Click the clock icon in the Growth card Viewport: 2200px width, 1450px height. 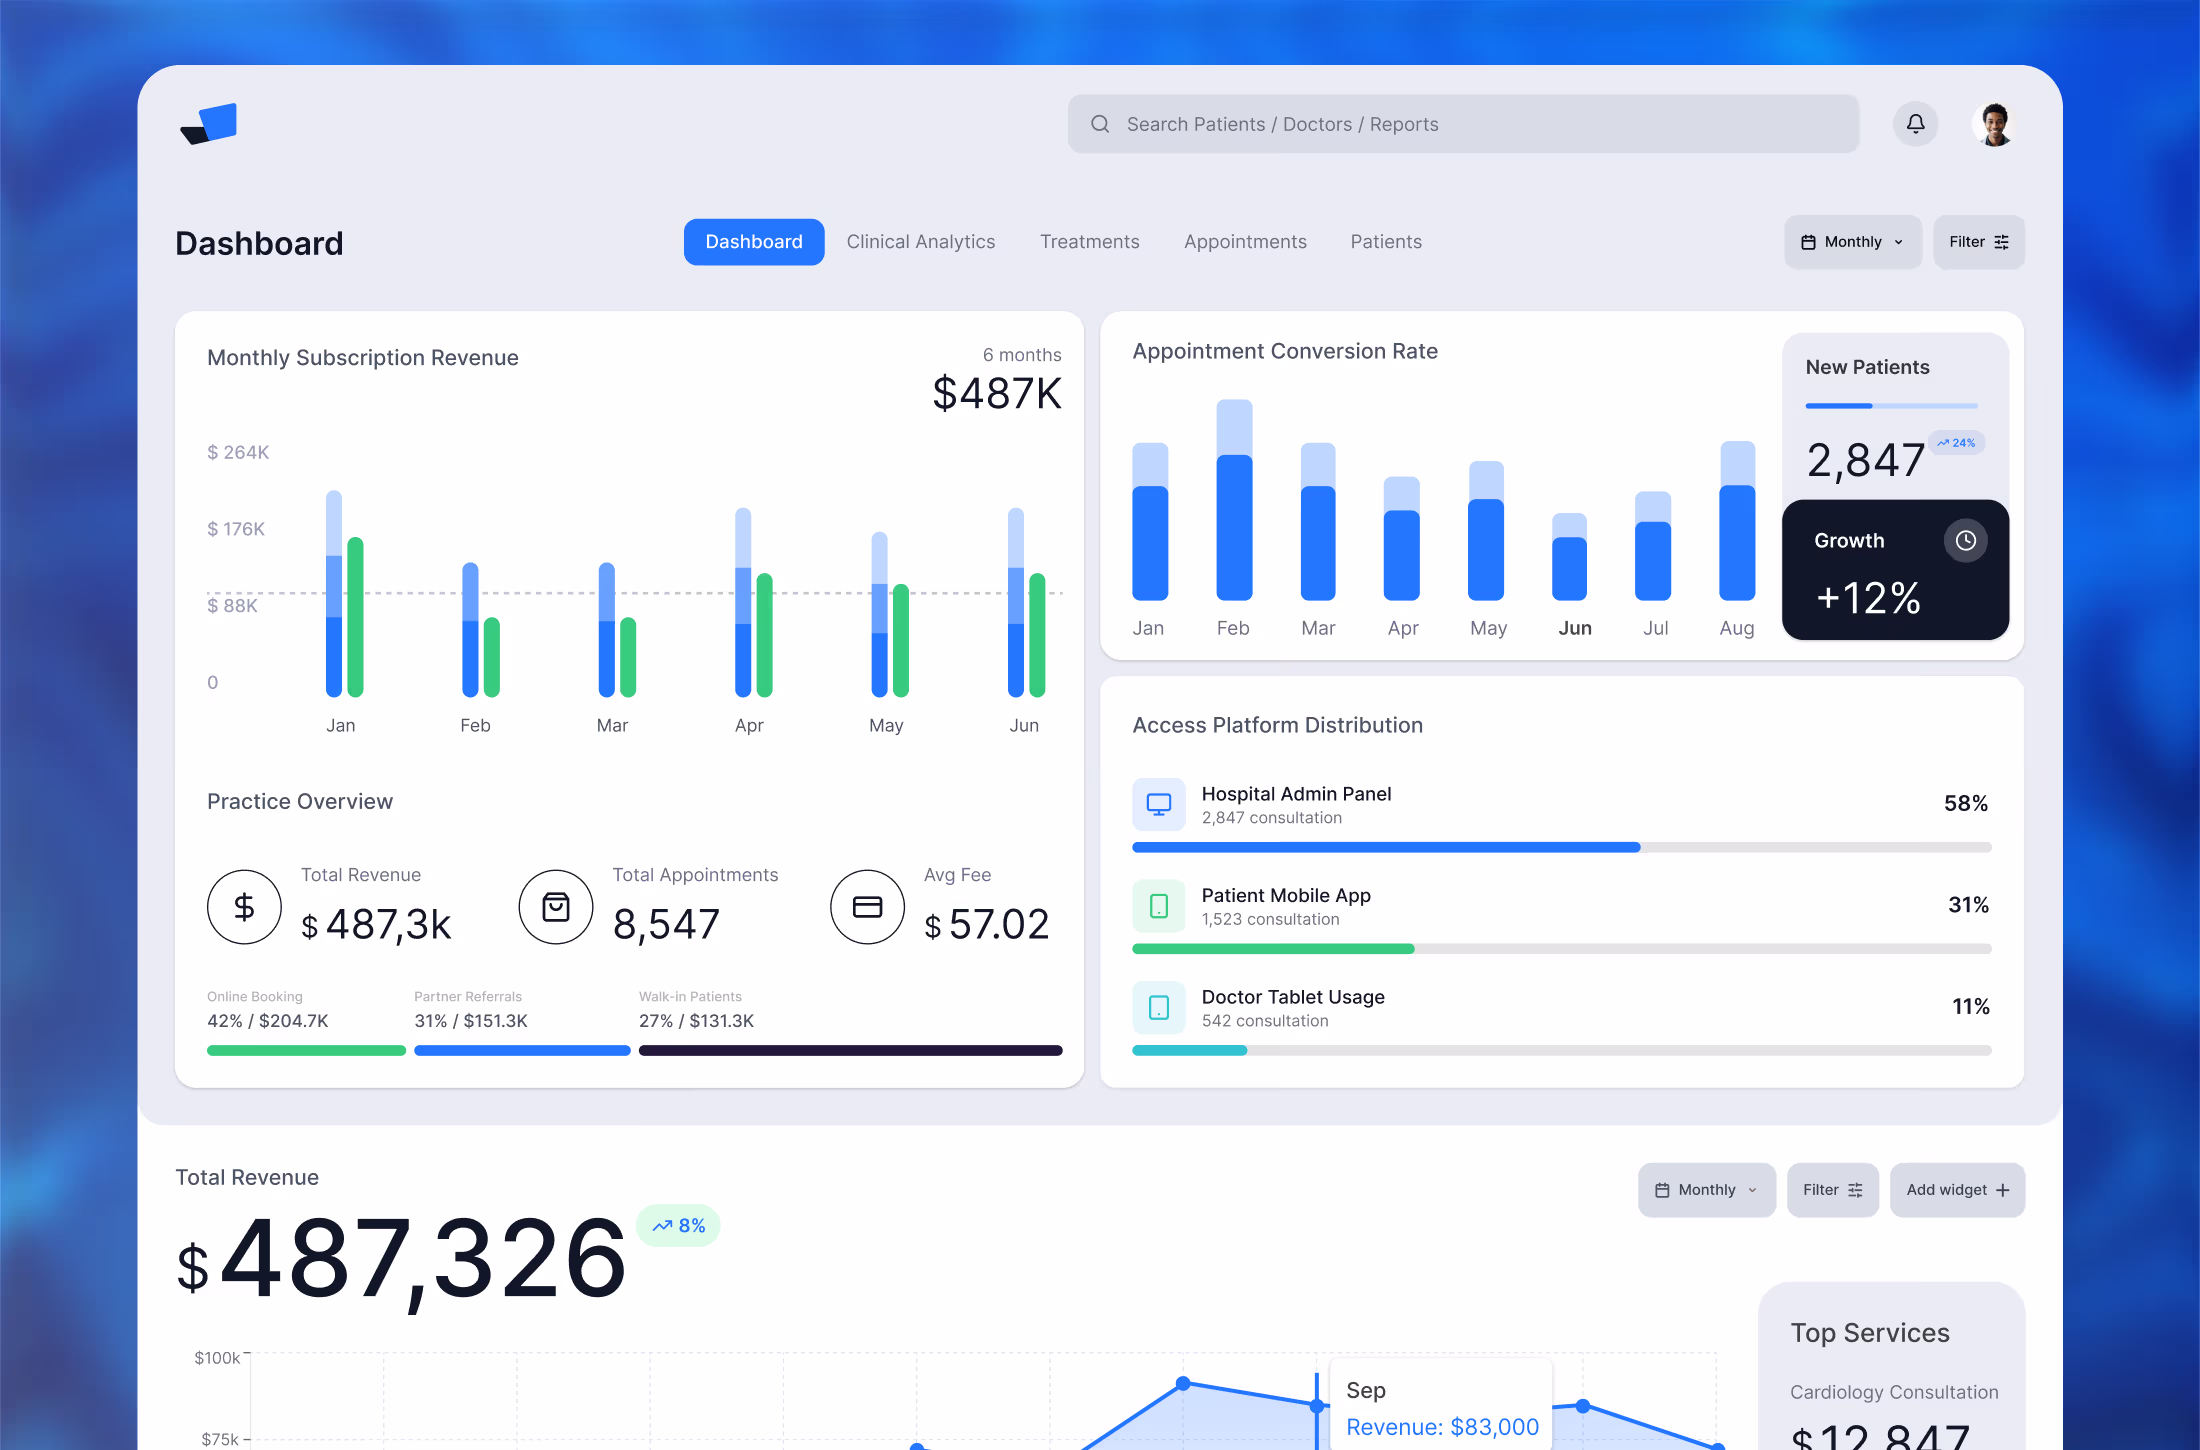click(1966, 540)
